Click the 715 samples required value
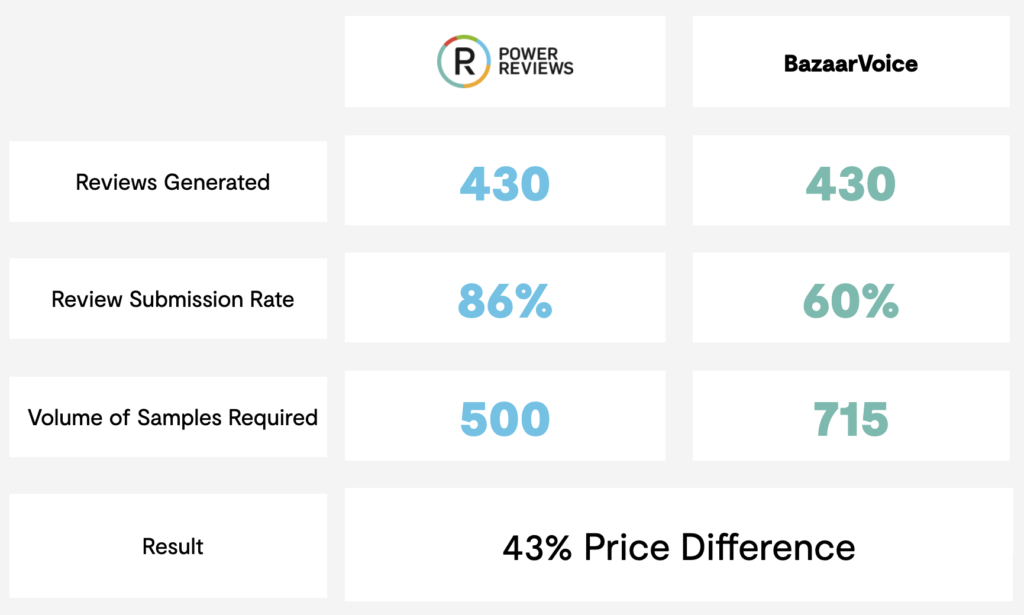 [850, 418]
